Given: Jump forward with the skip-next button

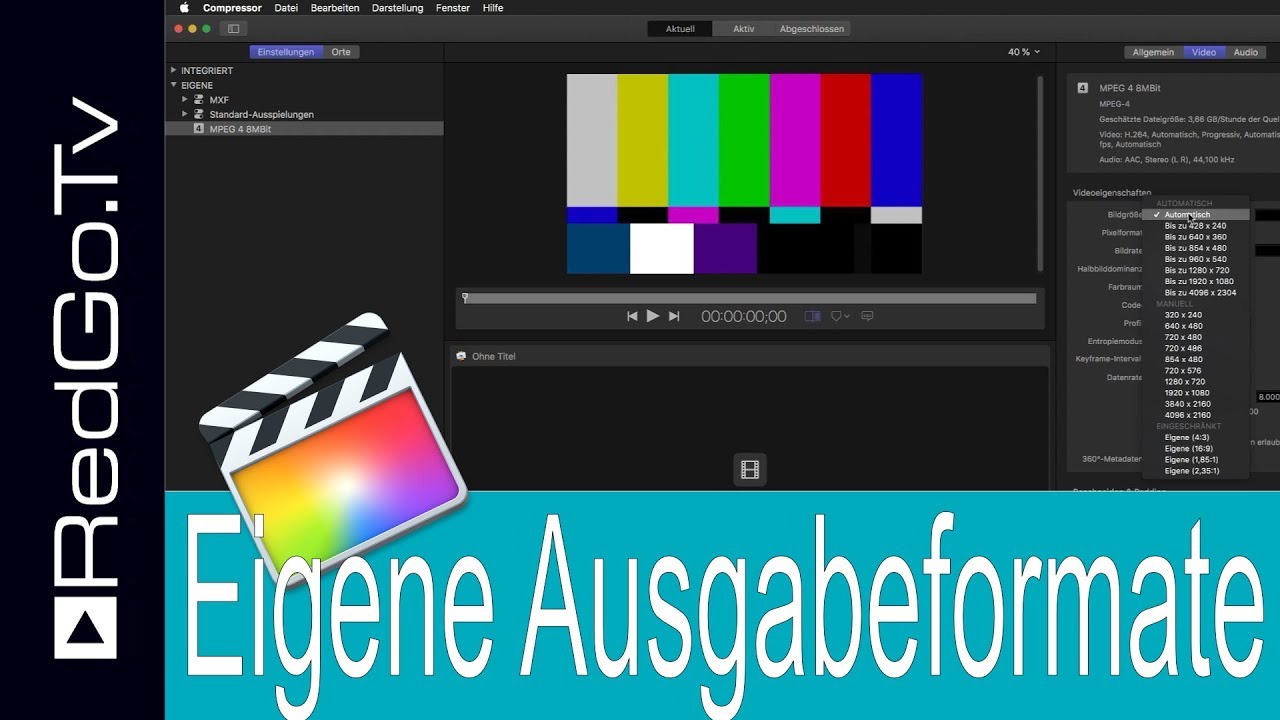Looking at the screenshot, I should point(674,316).
